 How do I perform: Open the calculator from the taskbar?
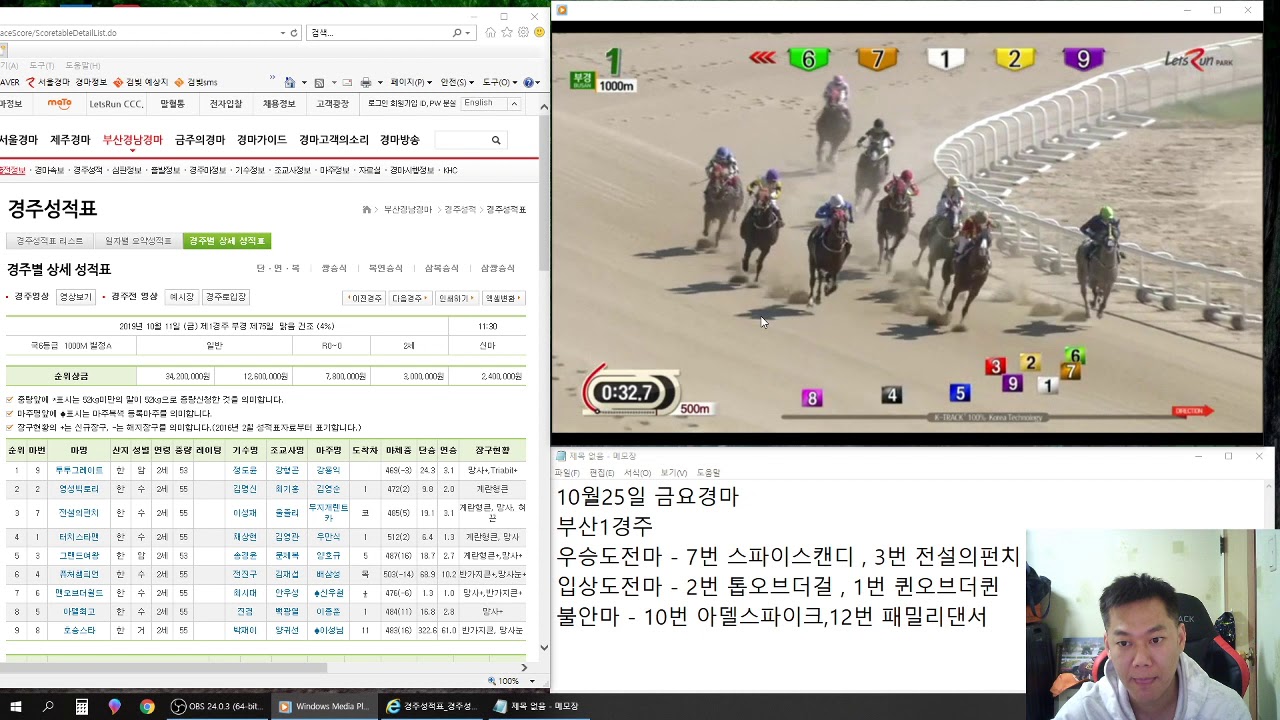[x=82, y=706]
